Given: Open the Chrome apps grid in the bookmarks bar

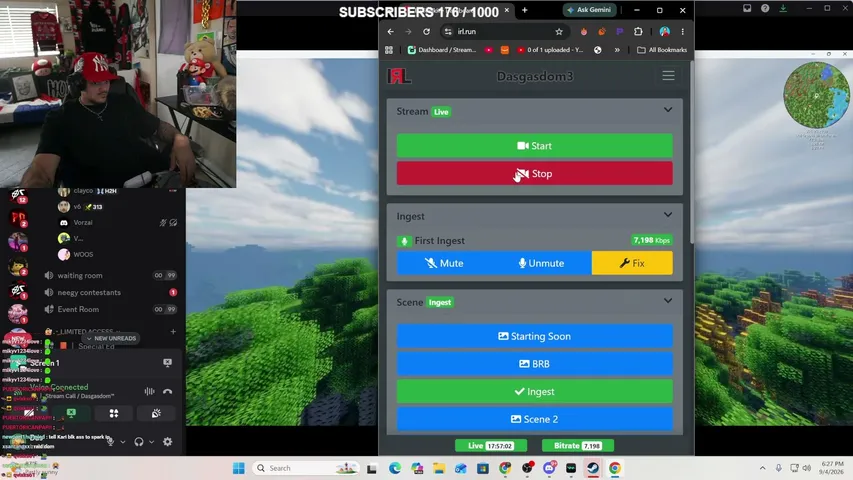Looking at the screenshot, I should (389, 50).
